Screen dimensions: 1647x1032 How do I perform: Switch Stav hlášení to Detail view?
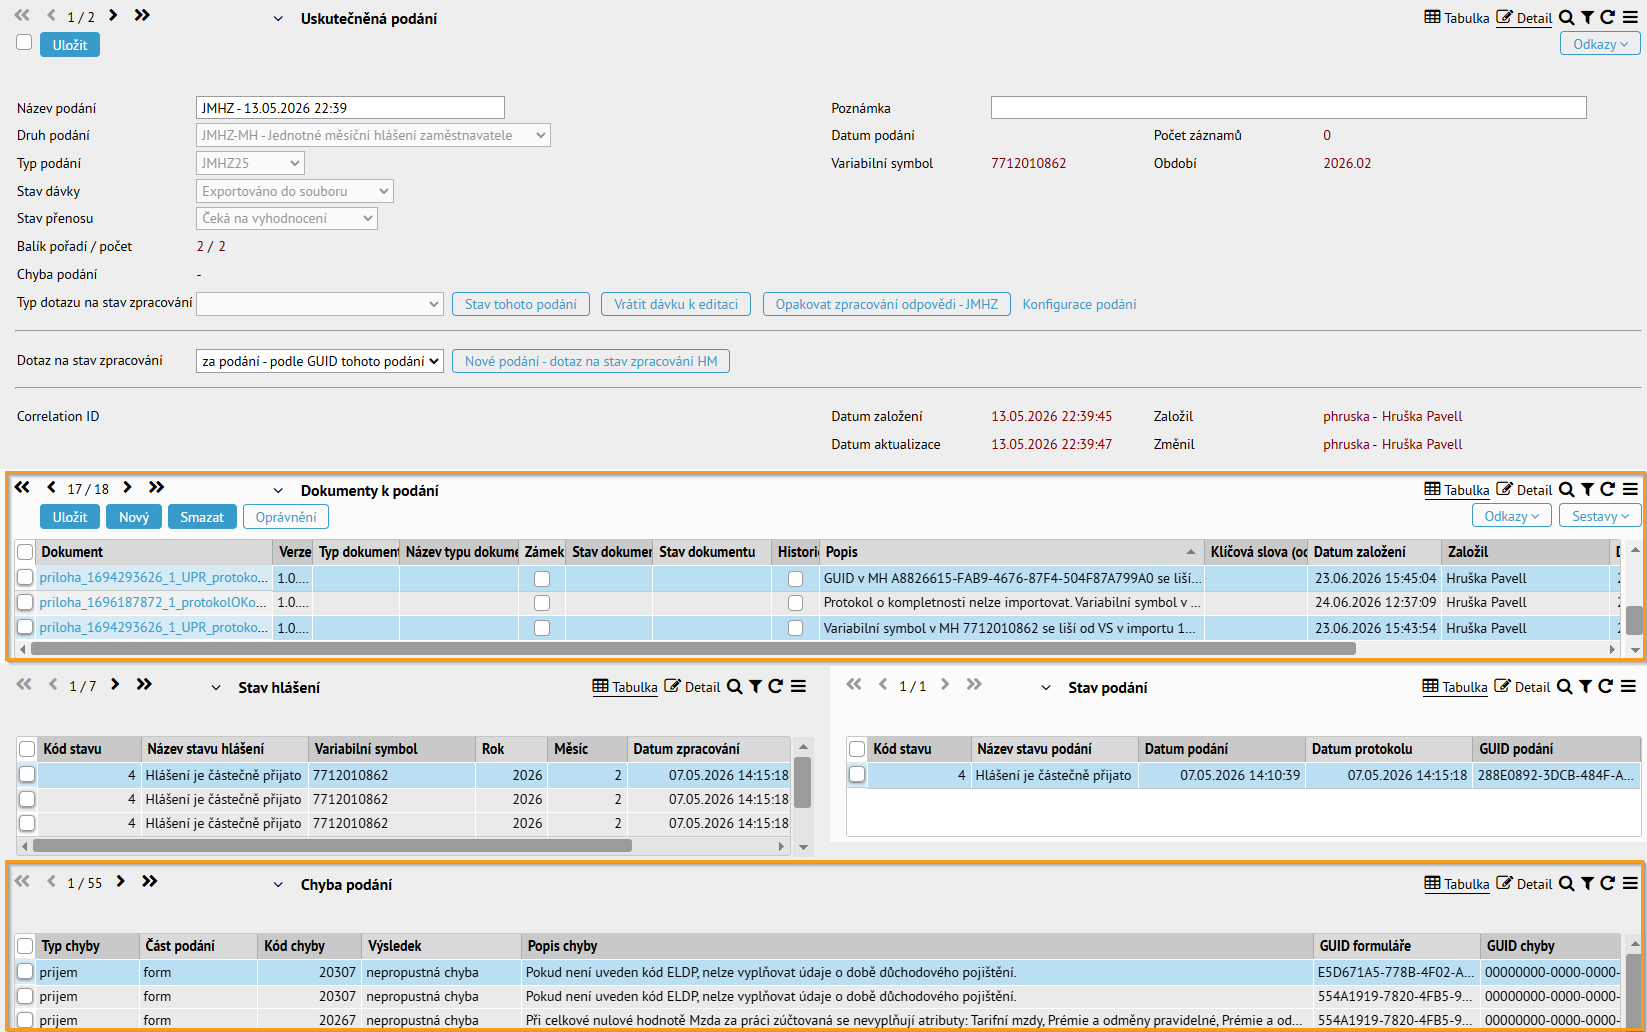coord(692,687)
